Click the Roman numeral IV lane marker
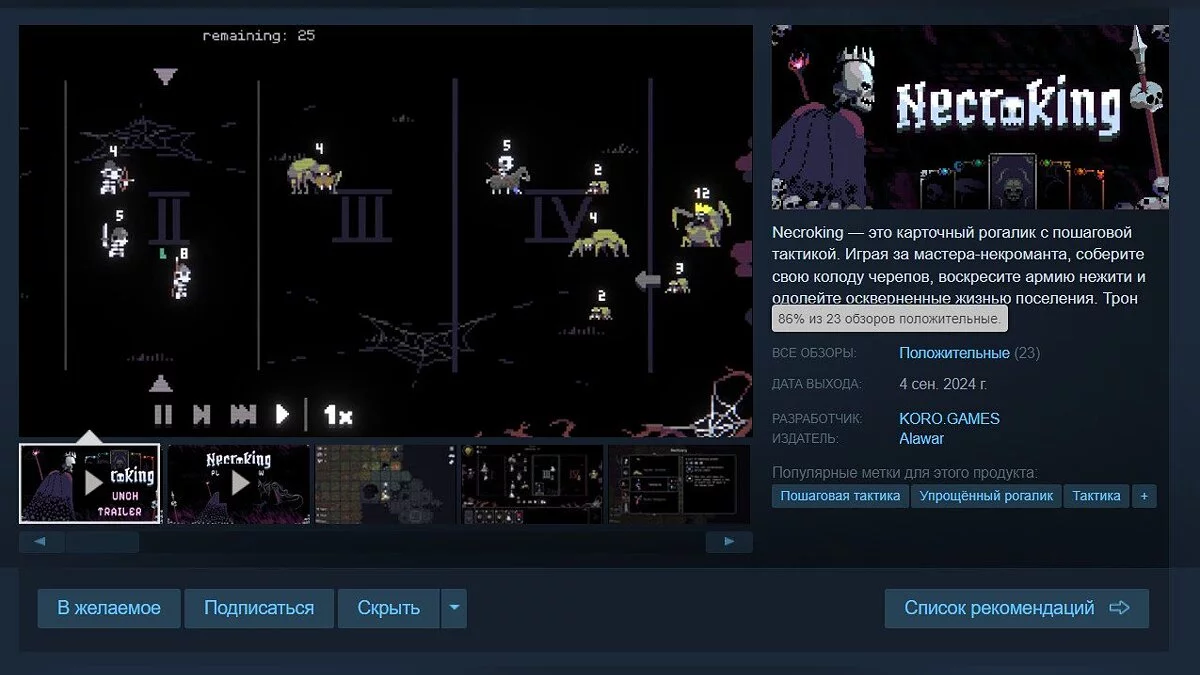1200x675 pixels. (x=556, y=219)
